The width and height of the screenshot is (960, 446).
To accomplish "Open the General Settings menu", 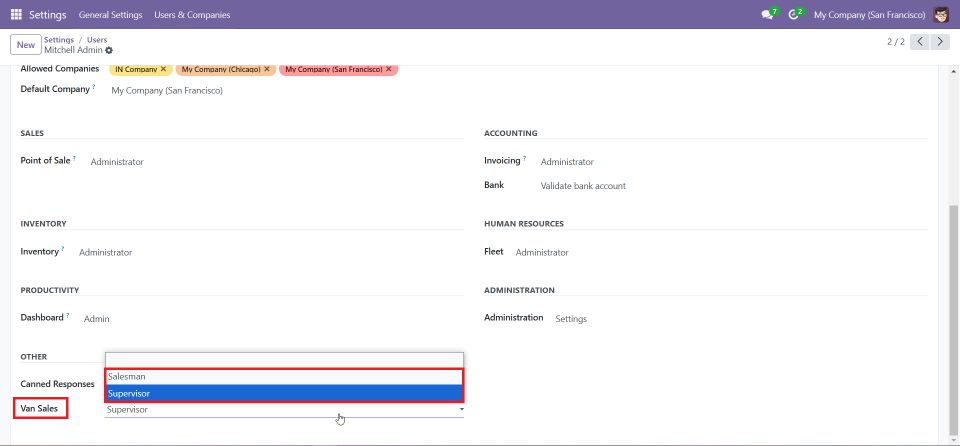I will [x=110, y=15].
